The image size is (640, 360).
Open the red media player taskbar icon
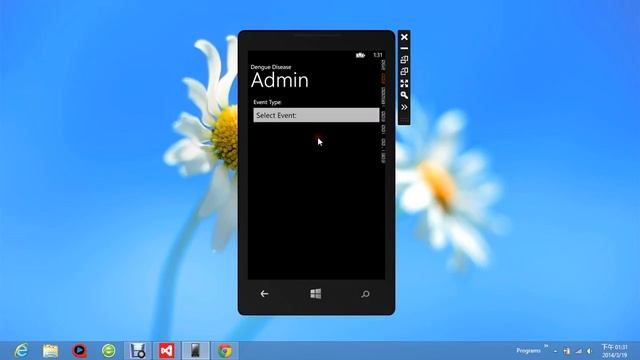point(80,351)
